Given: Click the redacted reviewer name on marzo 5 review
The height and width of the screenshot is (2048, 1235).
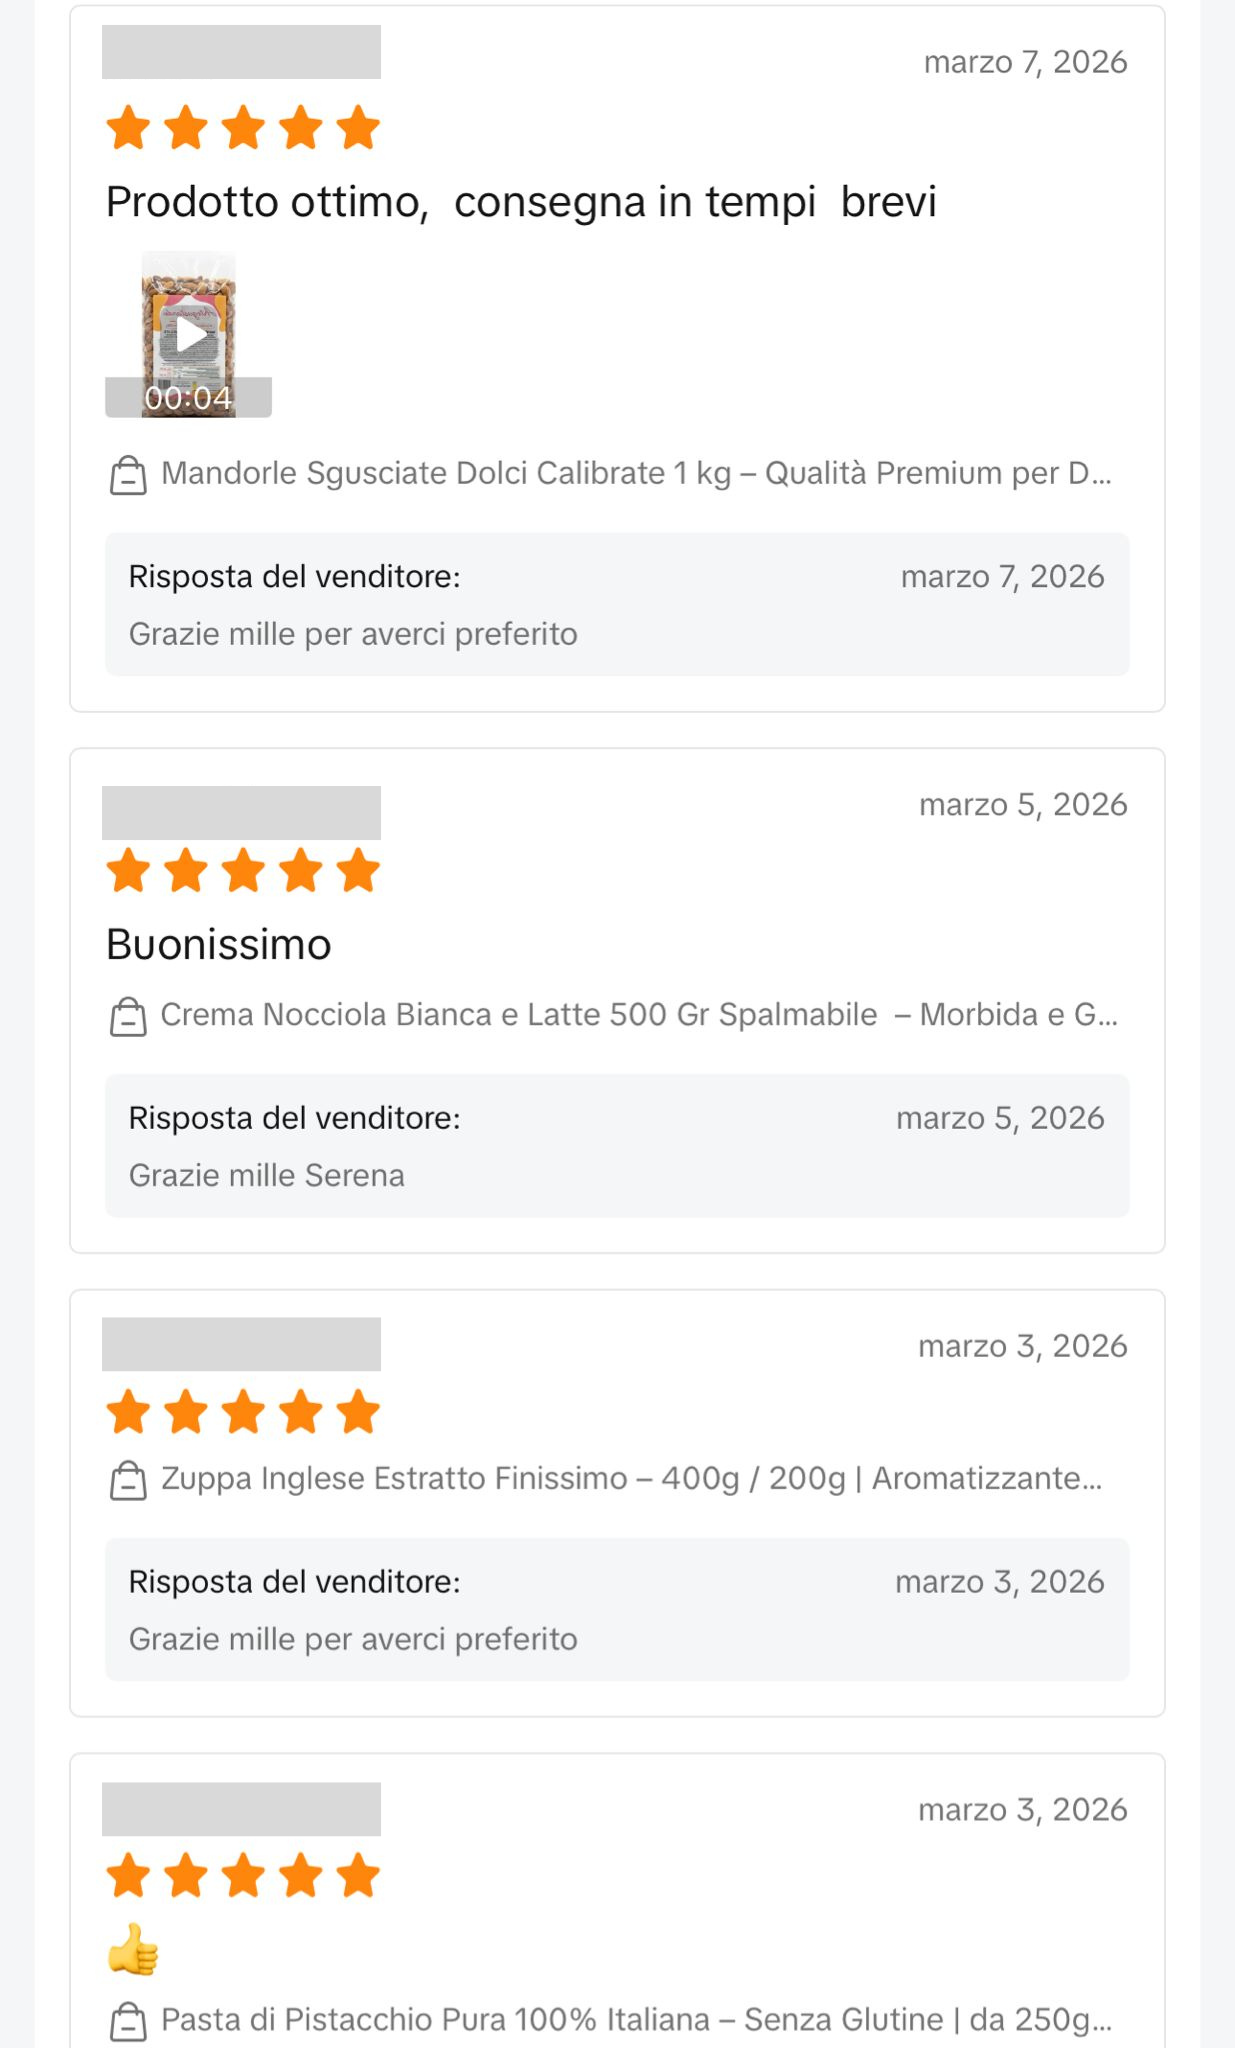Looking at the screenshot, I should point(241,813).
